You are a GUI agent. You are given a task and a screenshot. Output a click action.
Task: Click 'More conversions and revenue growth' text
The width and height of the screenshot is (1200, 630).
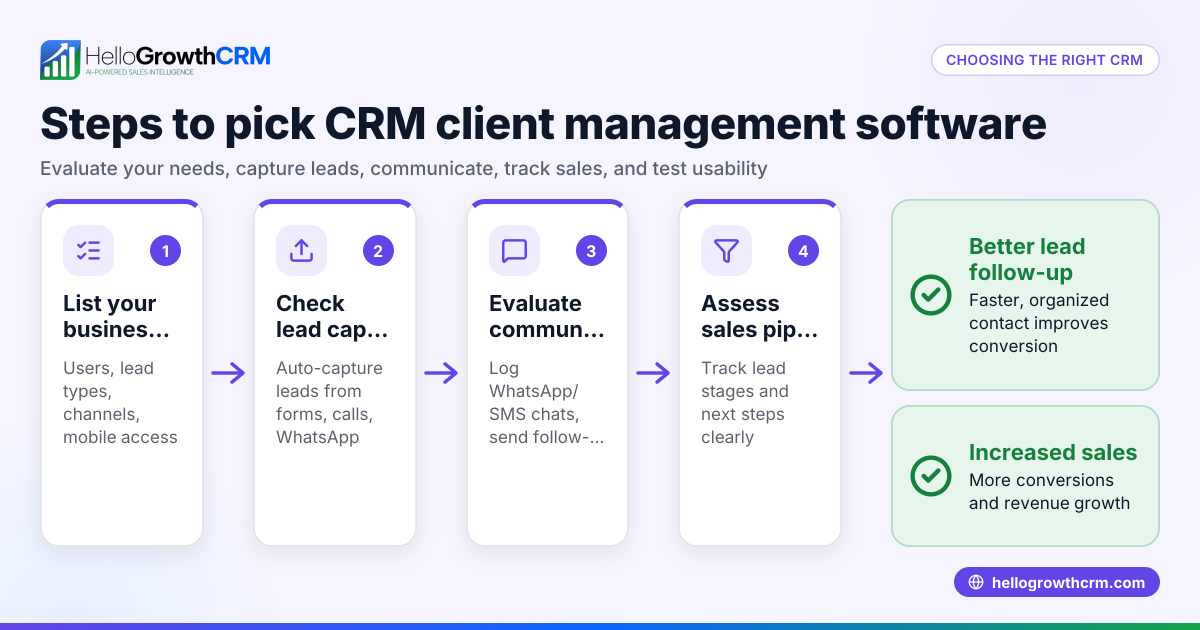[x=1049, y=492]
